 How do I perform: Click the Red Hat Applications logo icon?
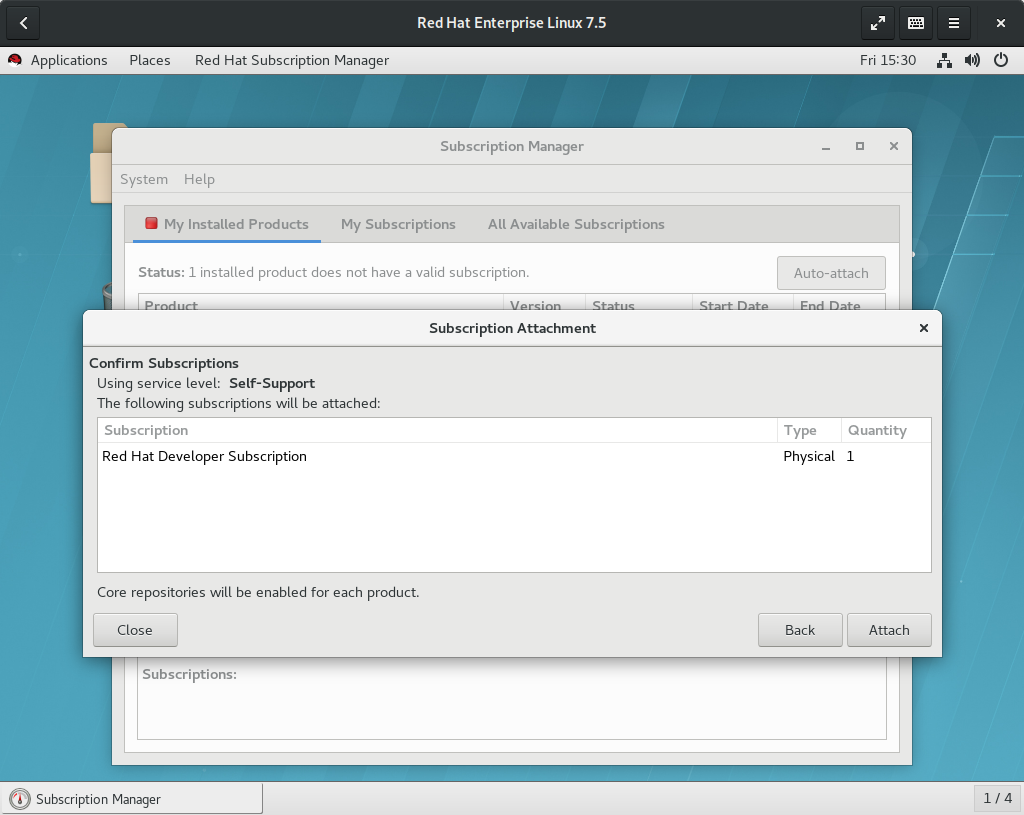click(x=15, y=60)
